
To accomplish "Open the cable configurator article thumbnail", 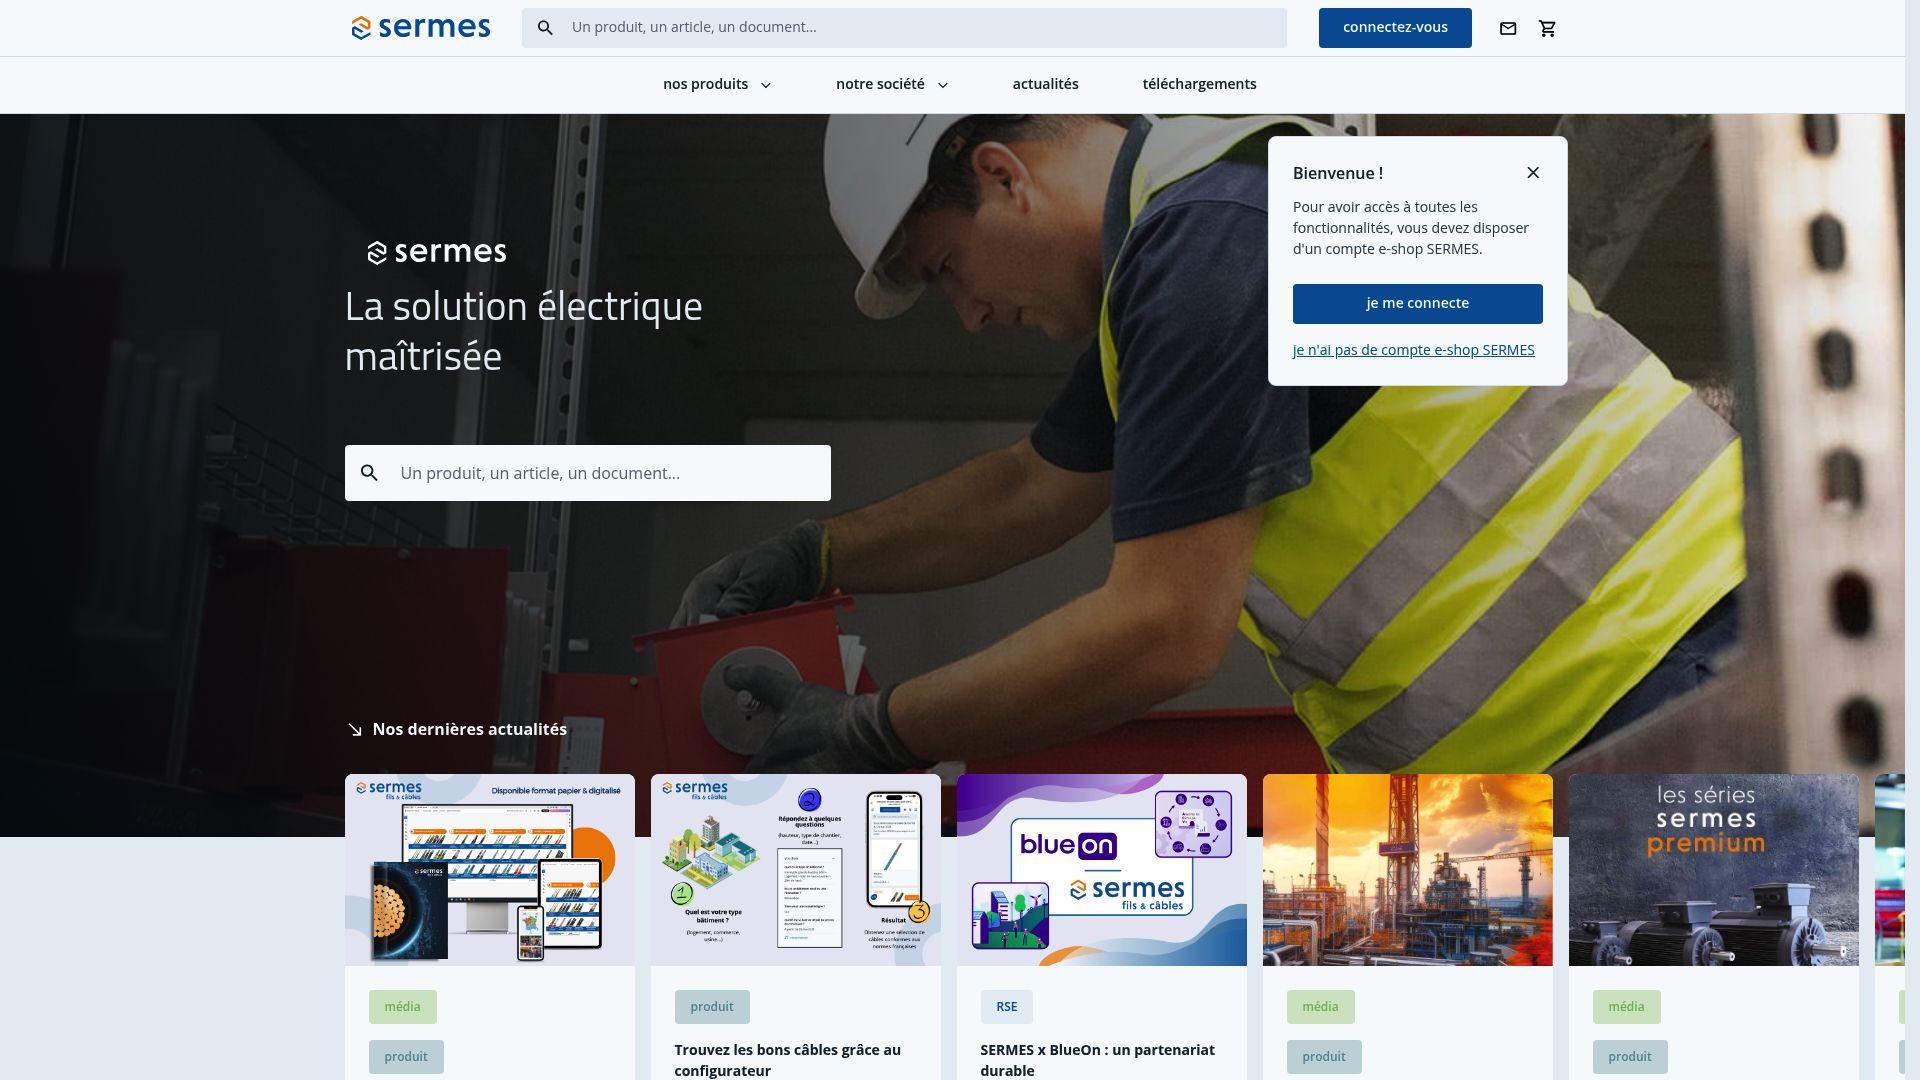I will coord(796,870).
